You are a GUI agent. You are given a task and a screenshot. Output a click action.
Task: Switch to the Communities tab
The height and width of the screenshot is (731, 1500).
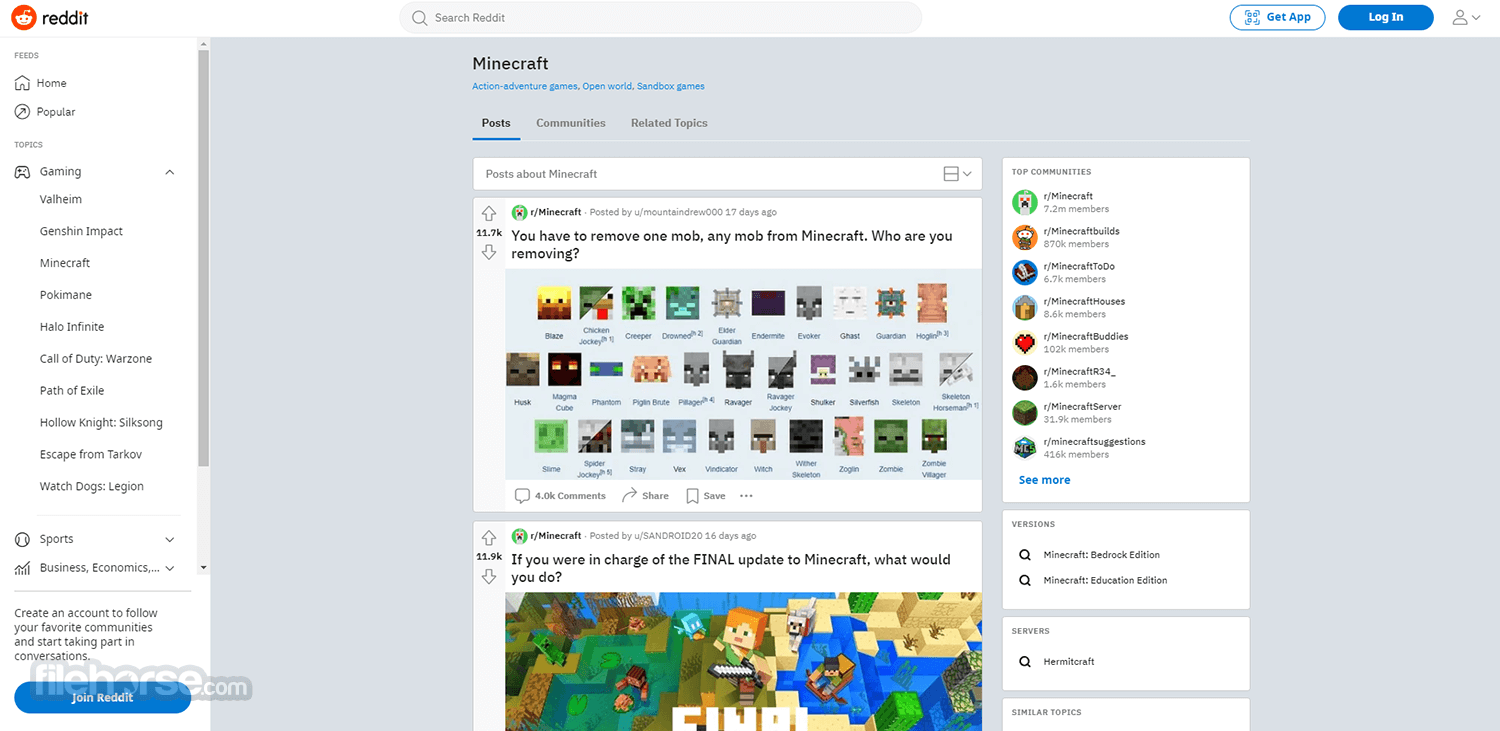(571, 123)
